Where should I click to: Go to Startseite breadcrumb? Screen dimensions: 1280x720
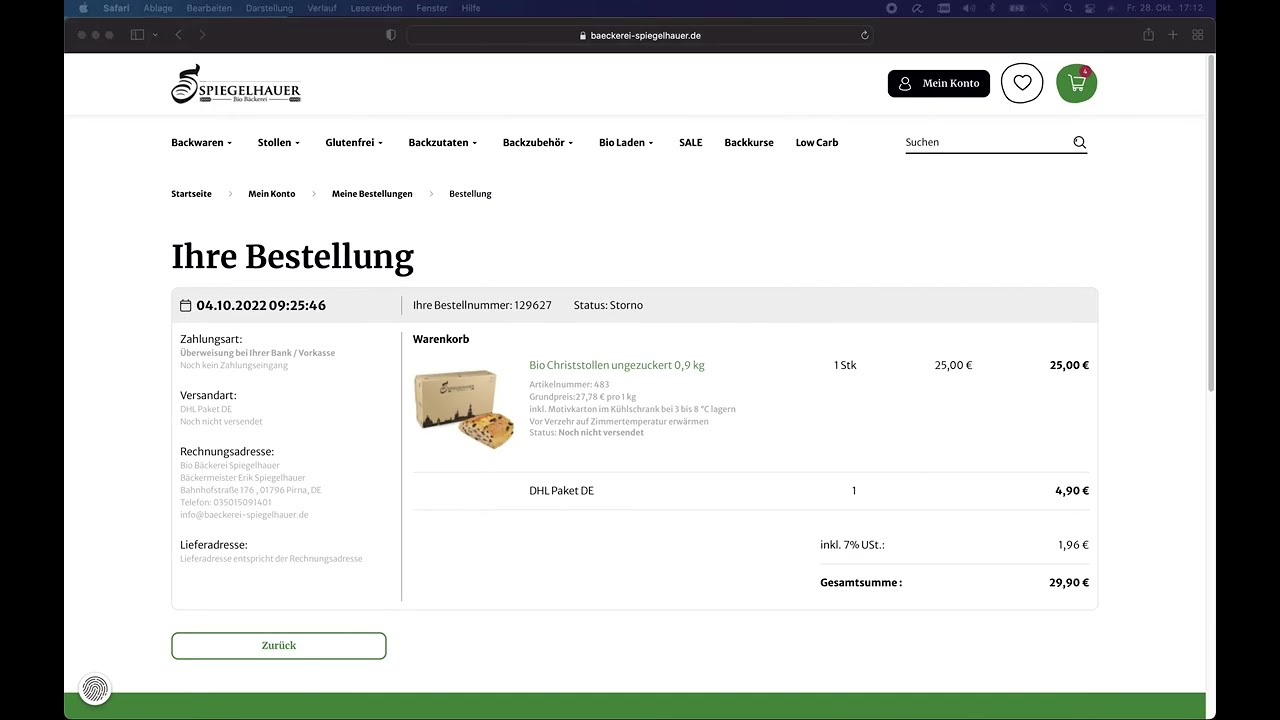191,194
